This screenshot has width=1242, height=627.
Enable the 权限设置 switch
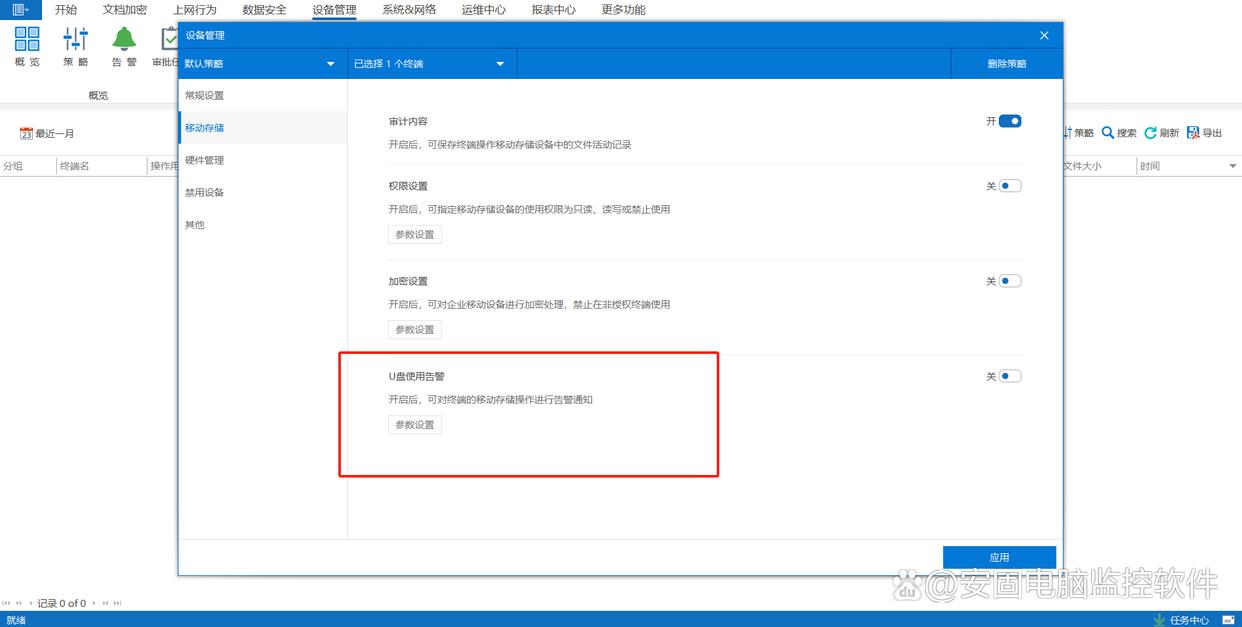(1010, 186)
